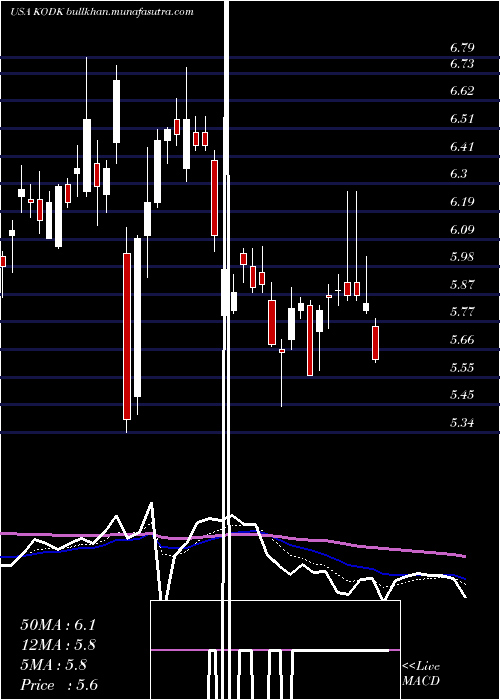Click the tall white candle reaching near 6.73
Image resolution: width=500 pixels, height=700 pixels.
click(x=117, y=112)
